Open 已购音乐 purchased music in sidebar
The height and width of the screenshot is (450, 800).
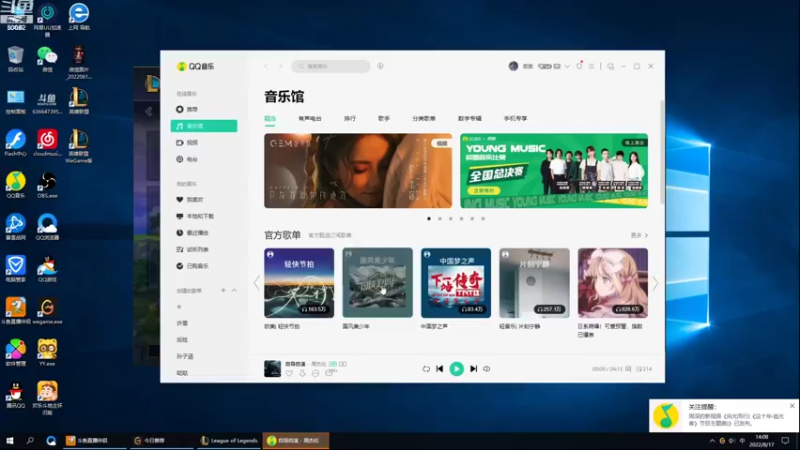197,266
